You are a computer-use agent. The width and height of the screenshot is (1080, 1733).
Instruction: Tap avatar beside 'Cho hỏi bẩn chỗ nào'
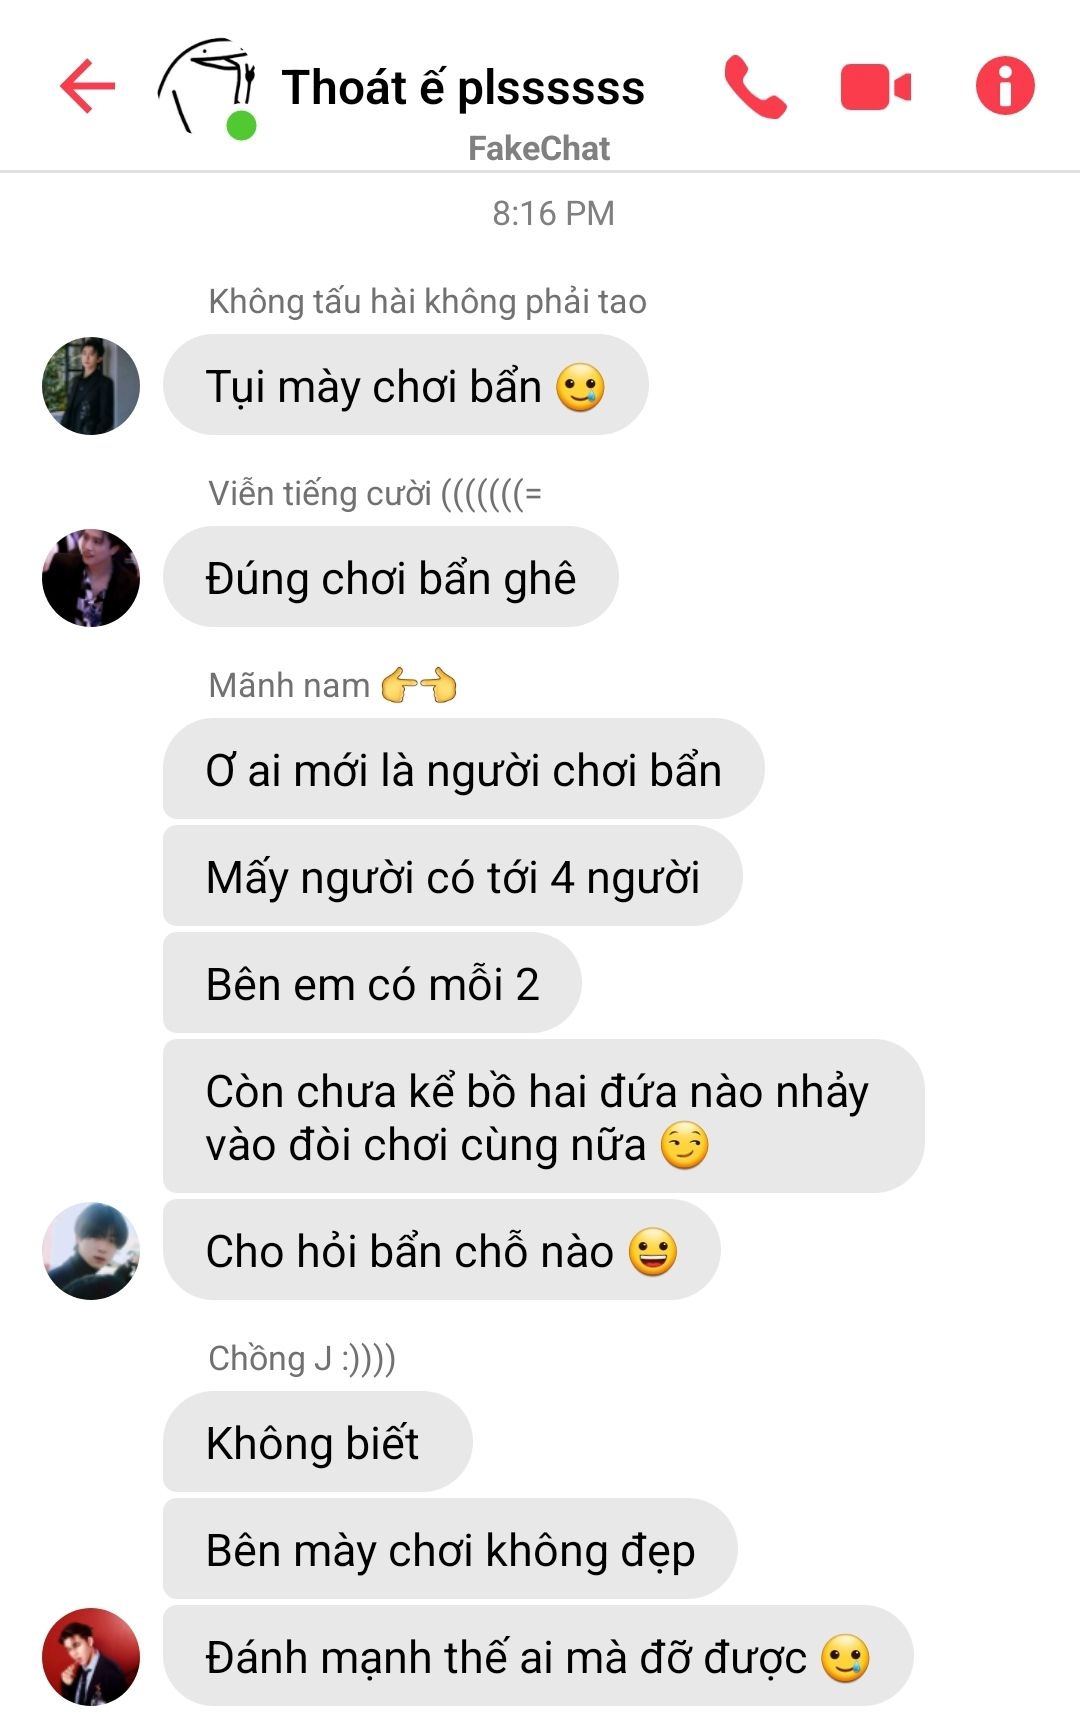click(x=91, y=1251)
